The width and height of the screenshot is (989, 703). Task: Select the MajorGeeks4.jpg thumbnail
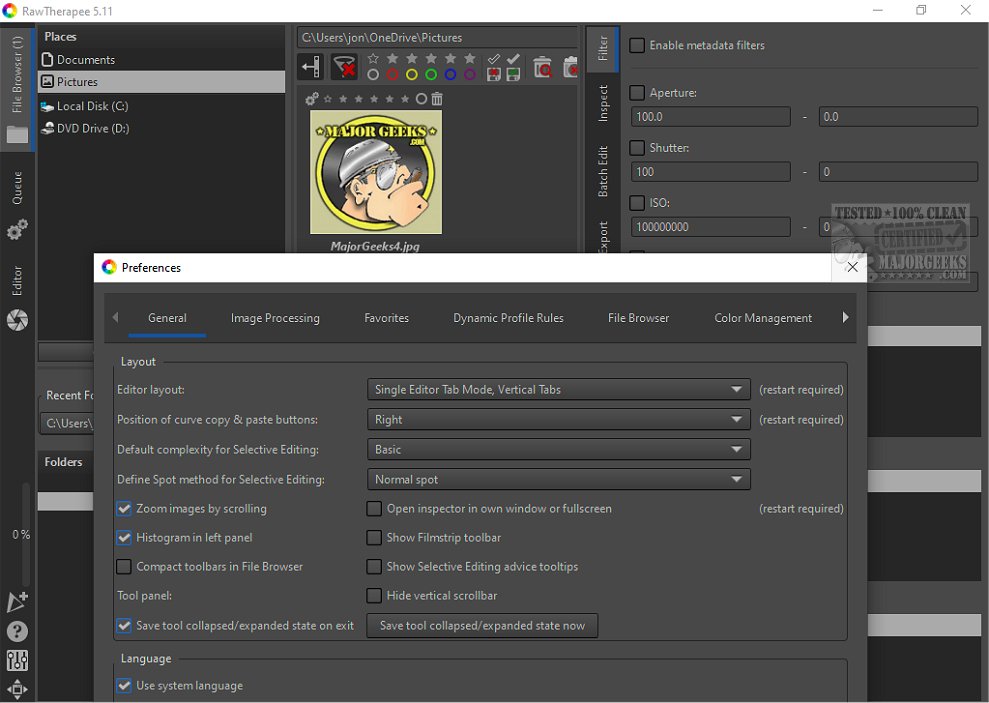(x=376, y=172)
